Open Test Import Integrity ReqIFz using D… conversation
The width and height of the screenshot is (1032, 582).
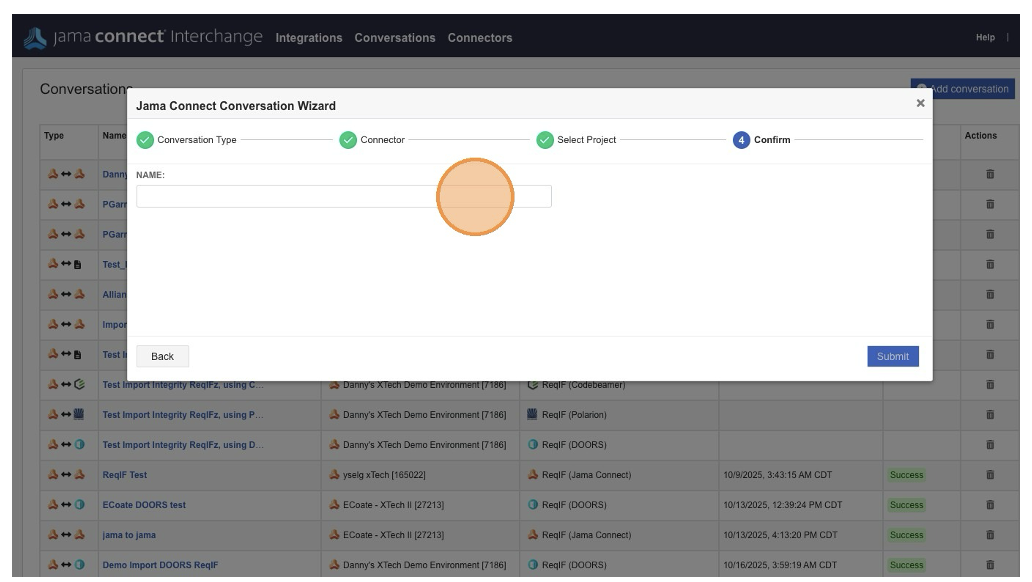click(x=183, y=444)
